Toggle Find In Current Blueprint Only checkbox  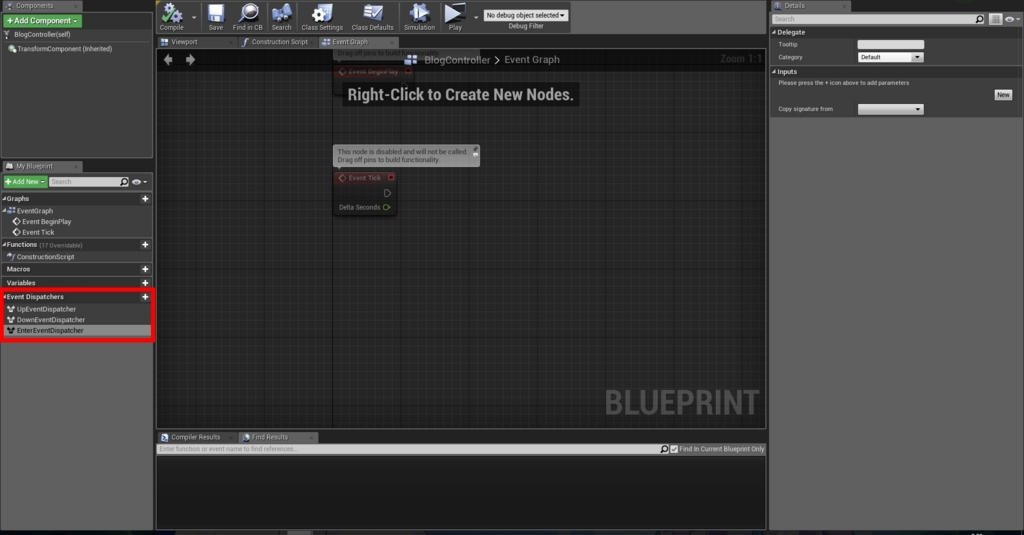tap(674, 449)
